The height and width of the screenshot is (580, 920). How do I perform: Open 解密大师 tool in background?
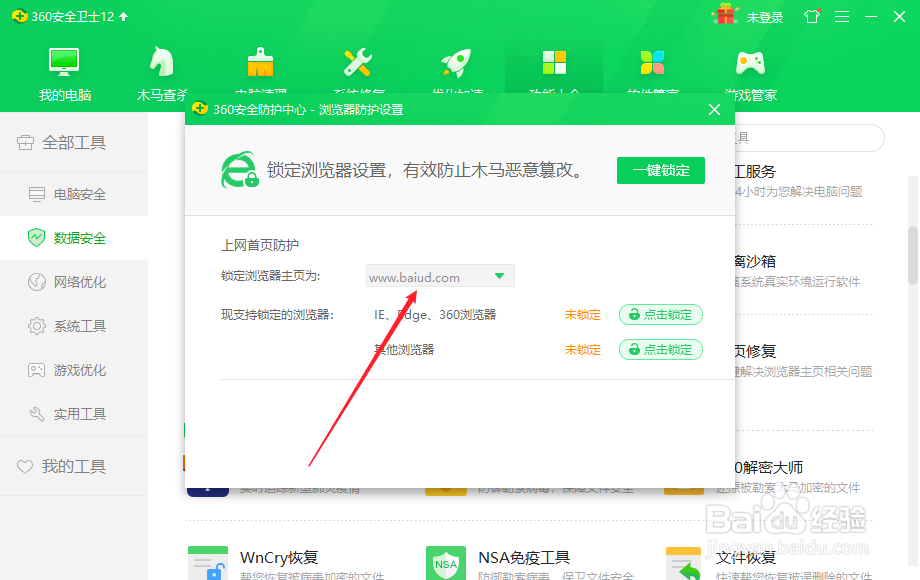click(x=769, y=467)
